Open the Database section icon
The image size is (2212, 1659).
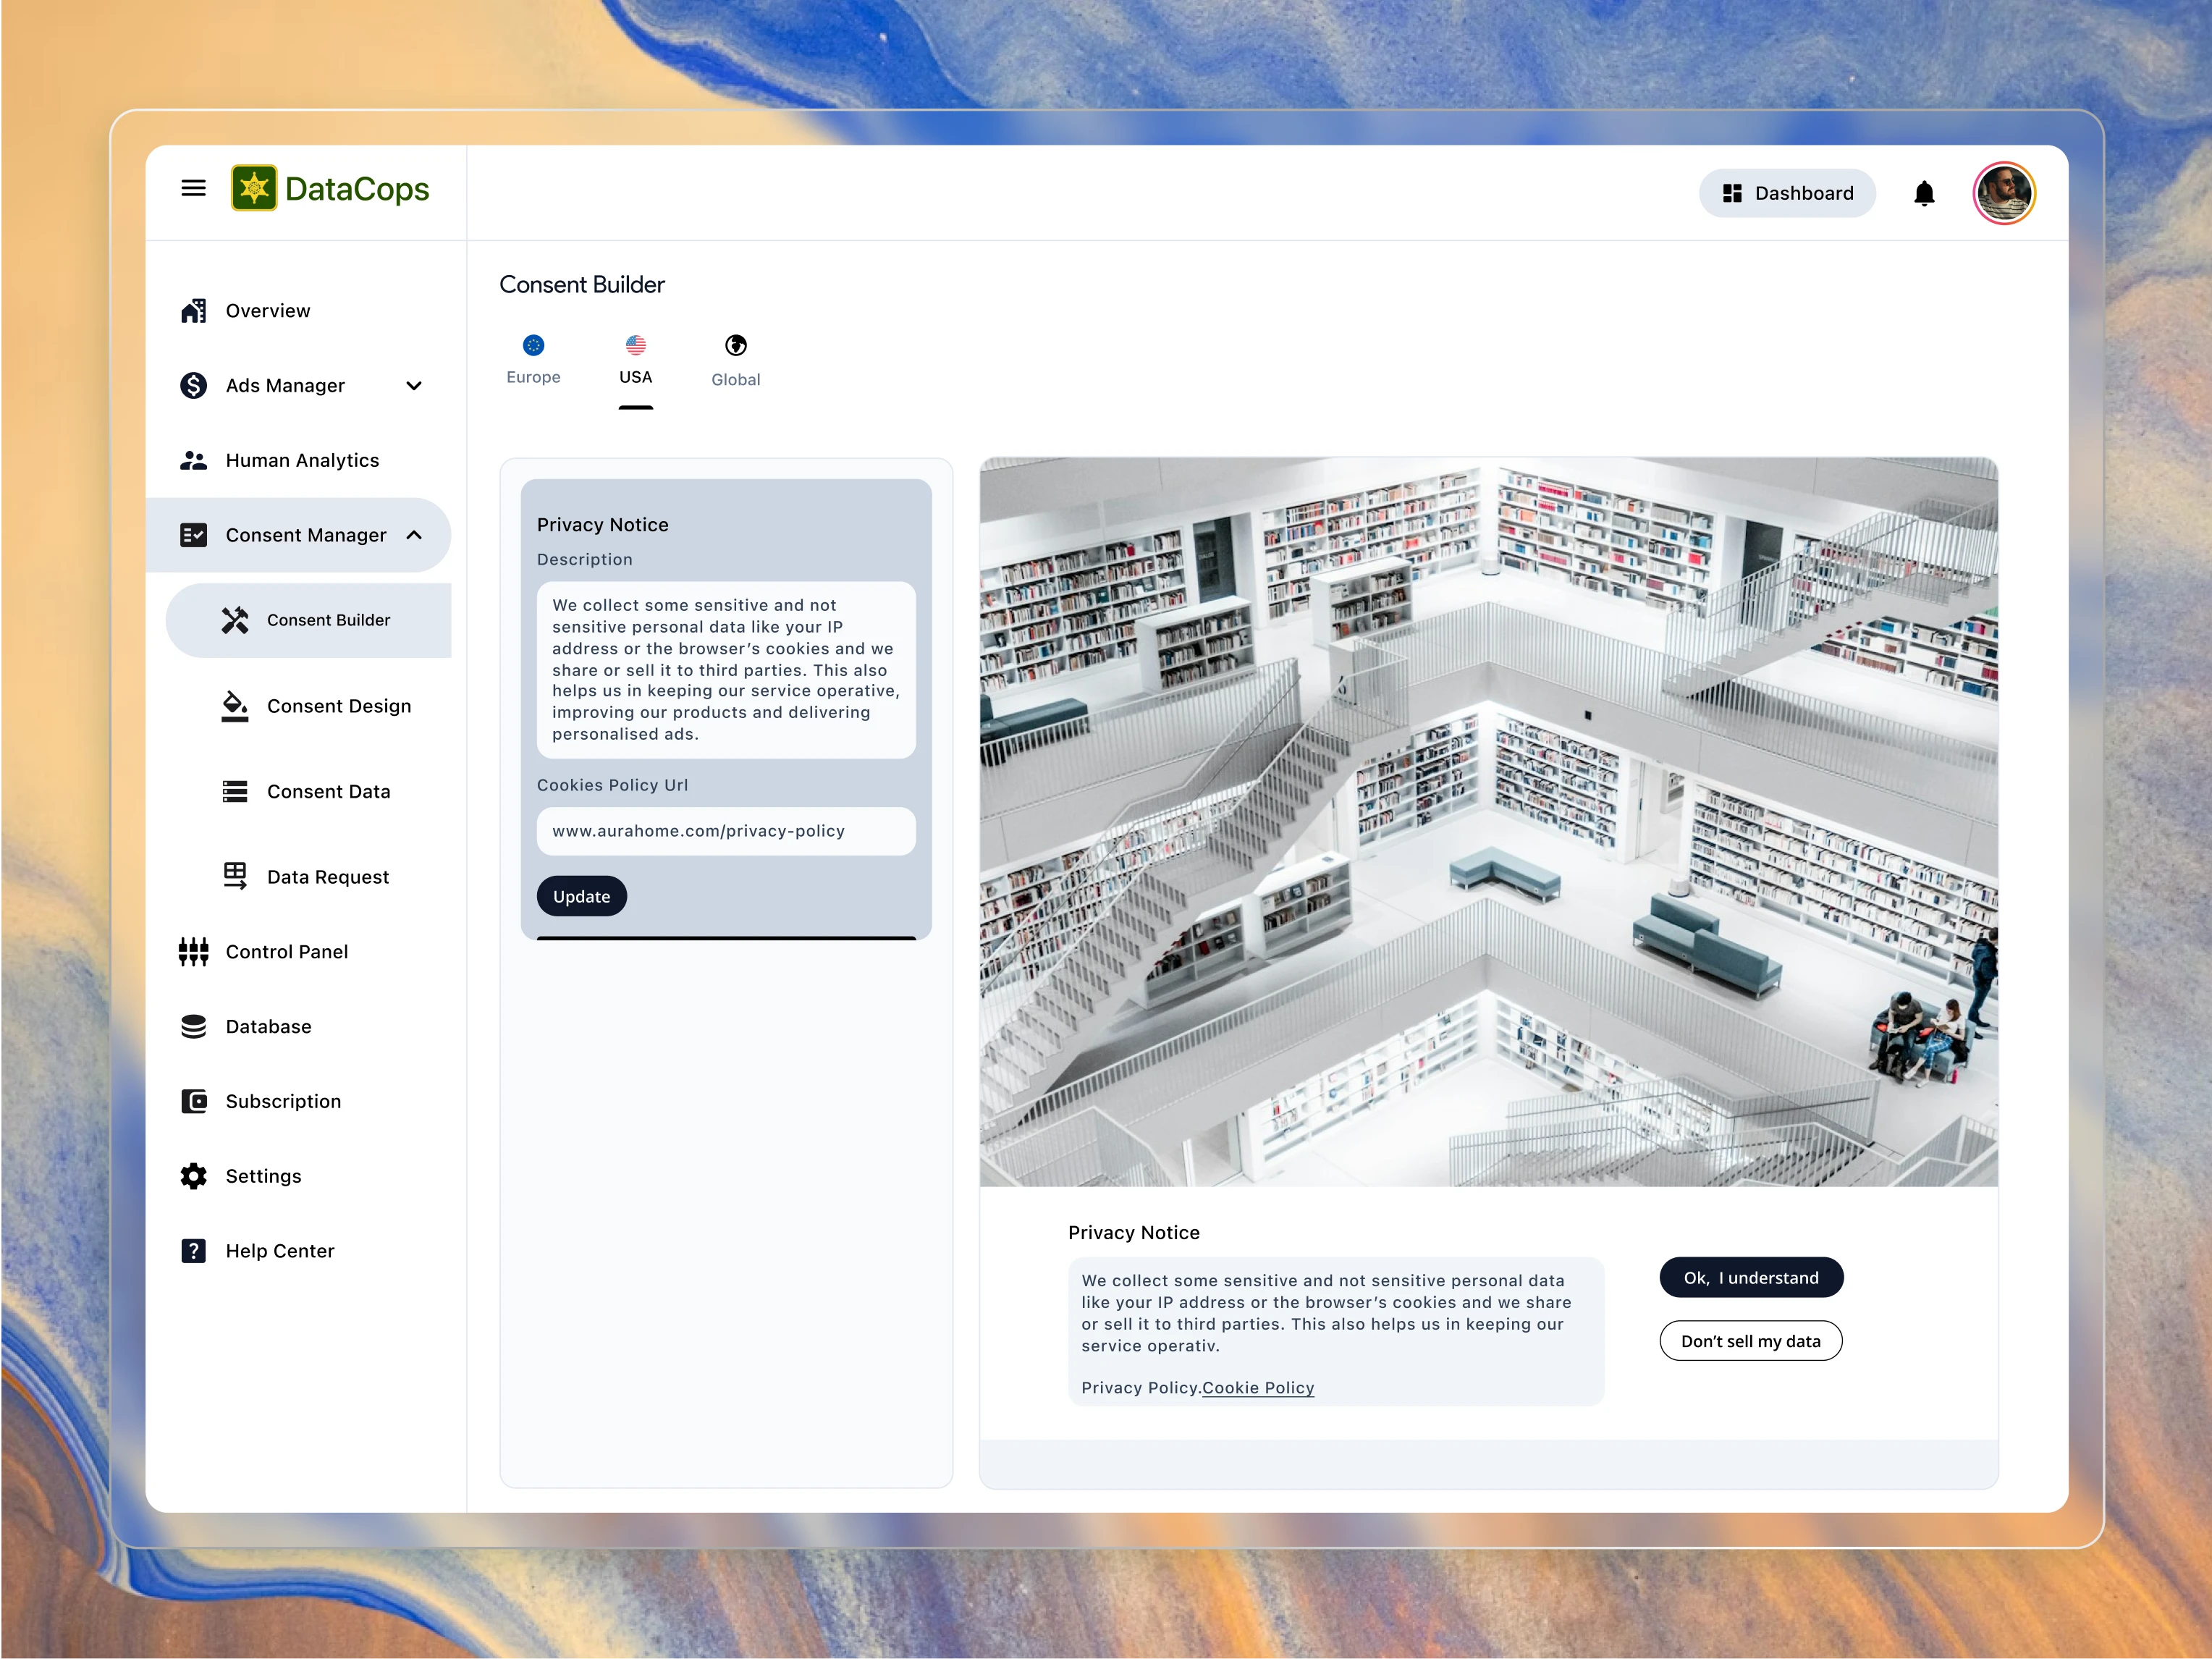click(193, 1026)
